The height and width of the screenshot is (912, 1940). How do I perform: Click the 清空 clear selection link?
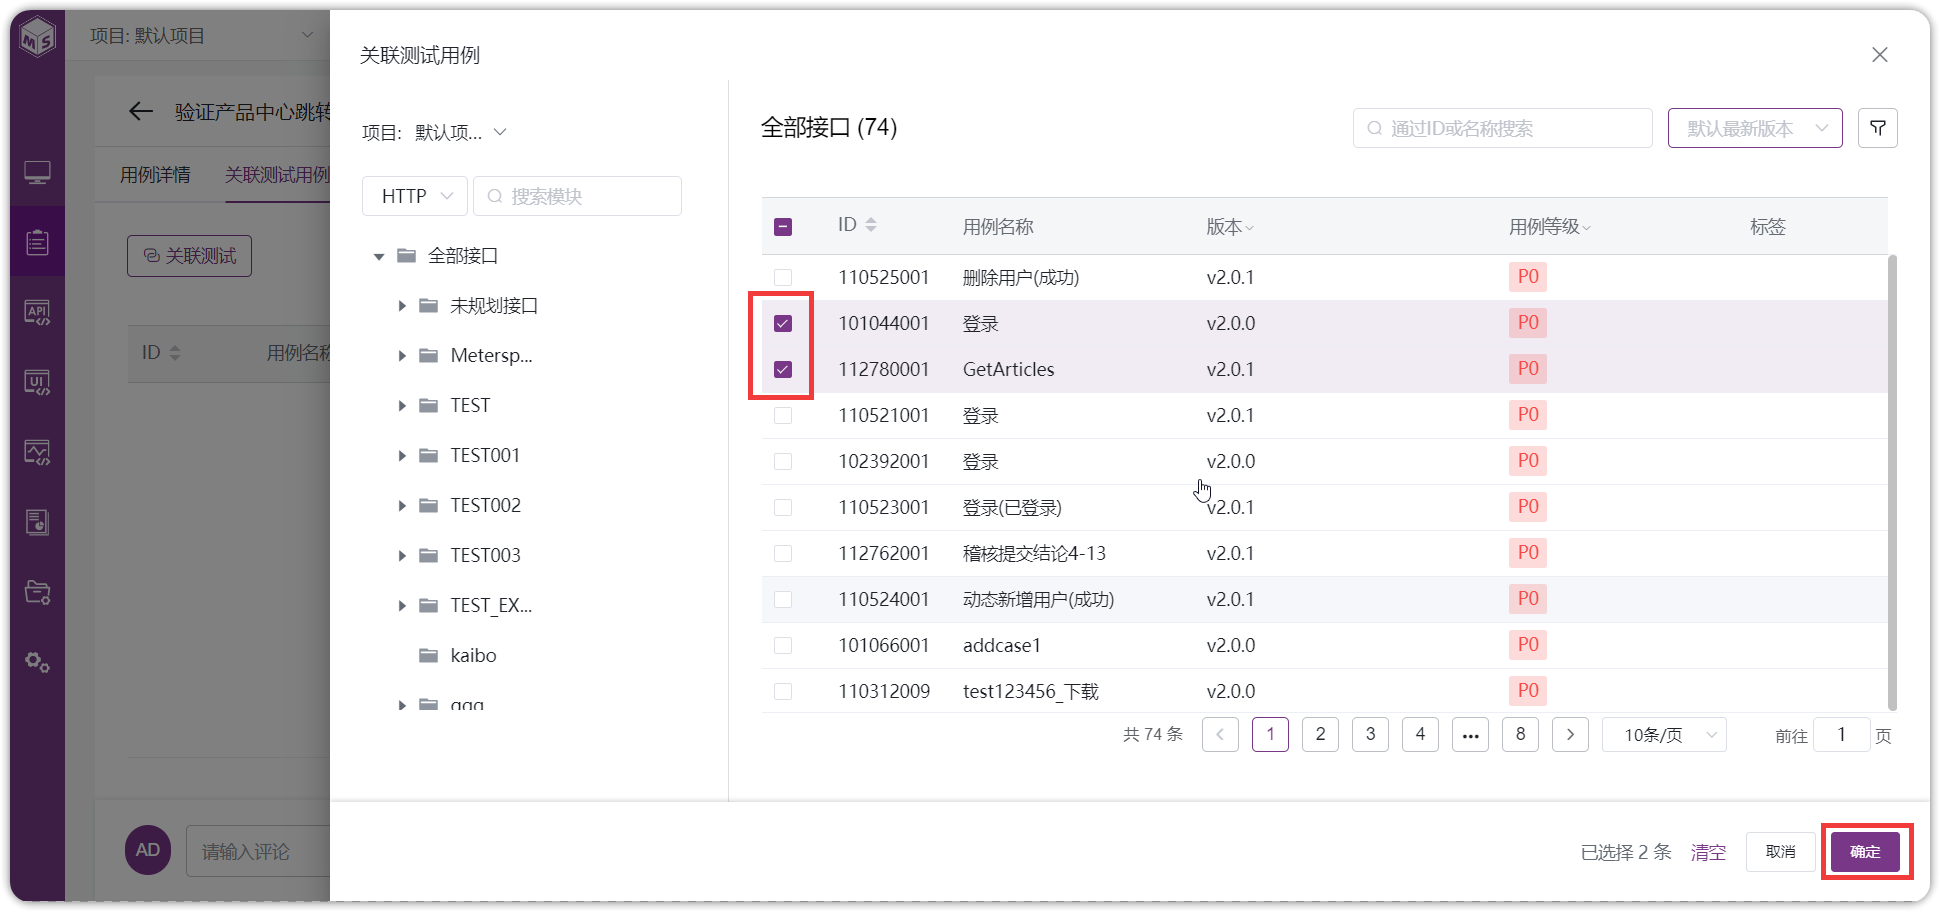click(x=1708, y=852)
